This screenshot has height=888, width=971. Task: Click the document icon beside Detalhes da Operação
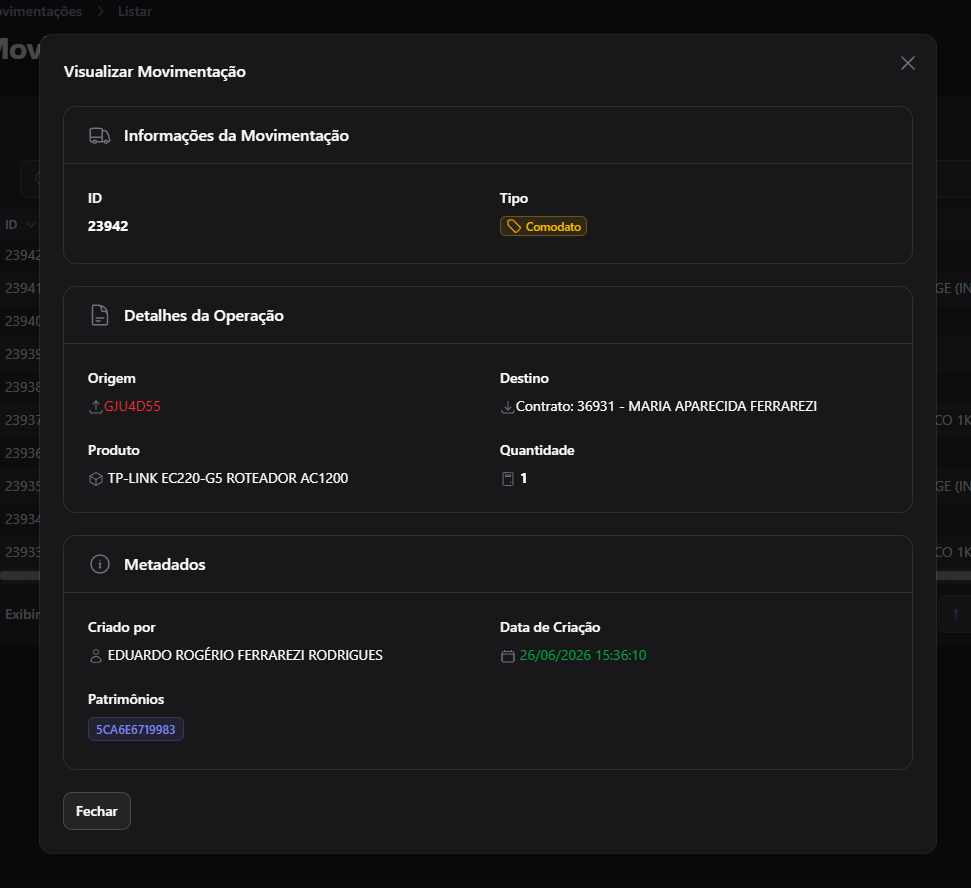coord(100,315)
